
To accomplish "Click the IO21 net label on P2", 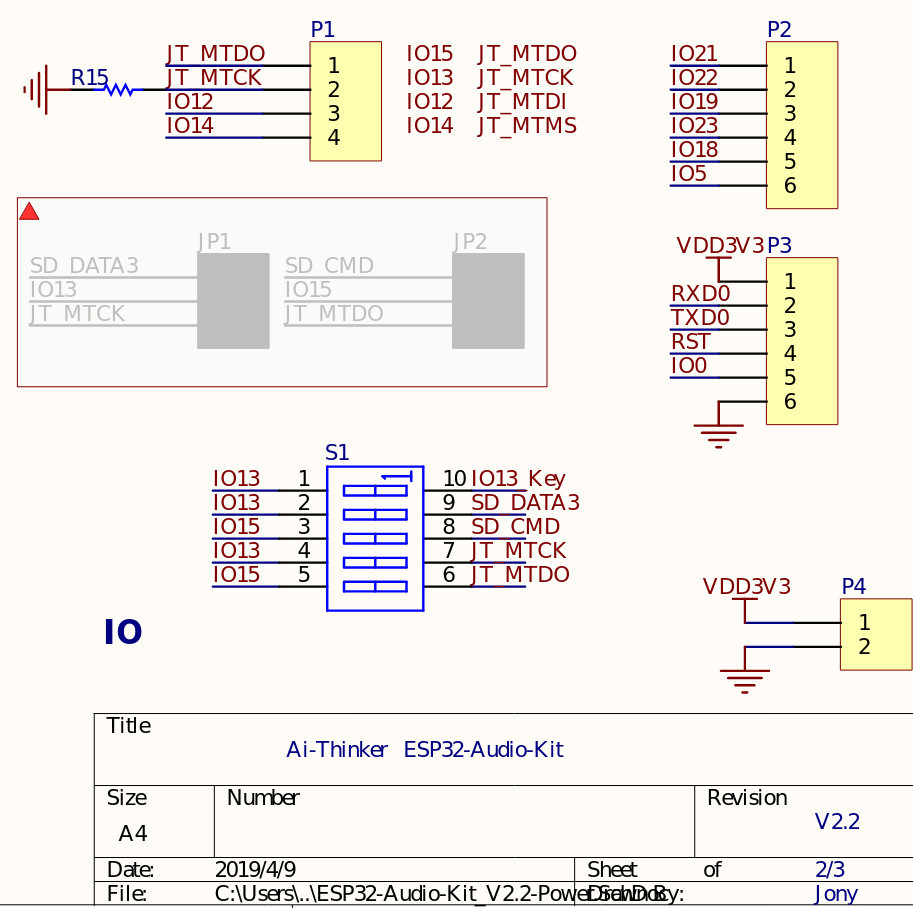I will tap(694, 54).
